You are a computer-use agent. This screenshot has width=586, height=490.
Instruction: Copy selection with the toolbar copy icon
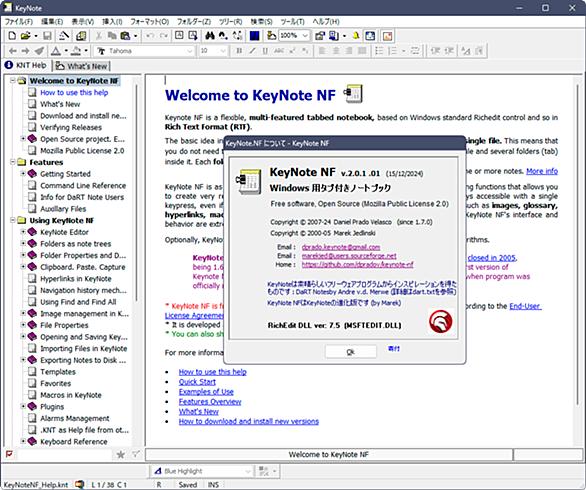click(112, 36)
